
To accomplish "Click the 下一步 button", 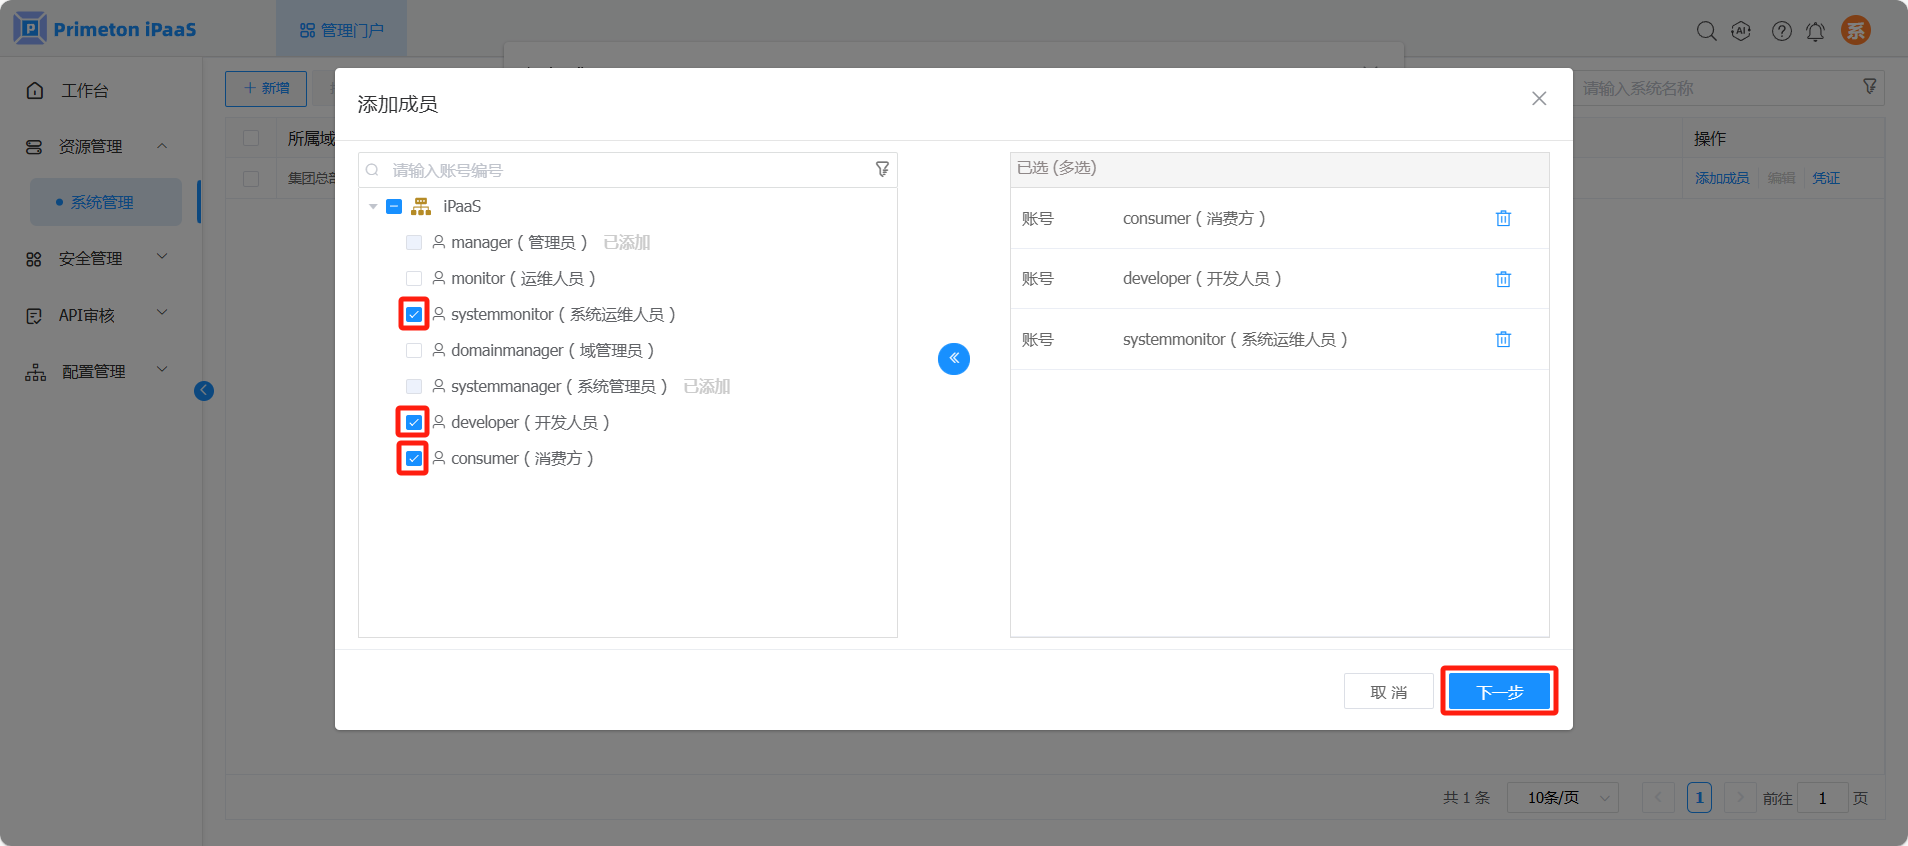I will pyautogui.click(x=1499, y=692).
